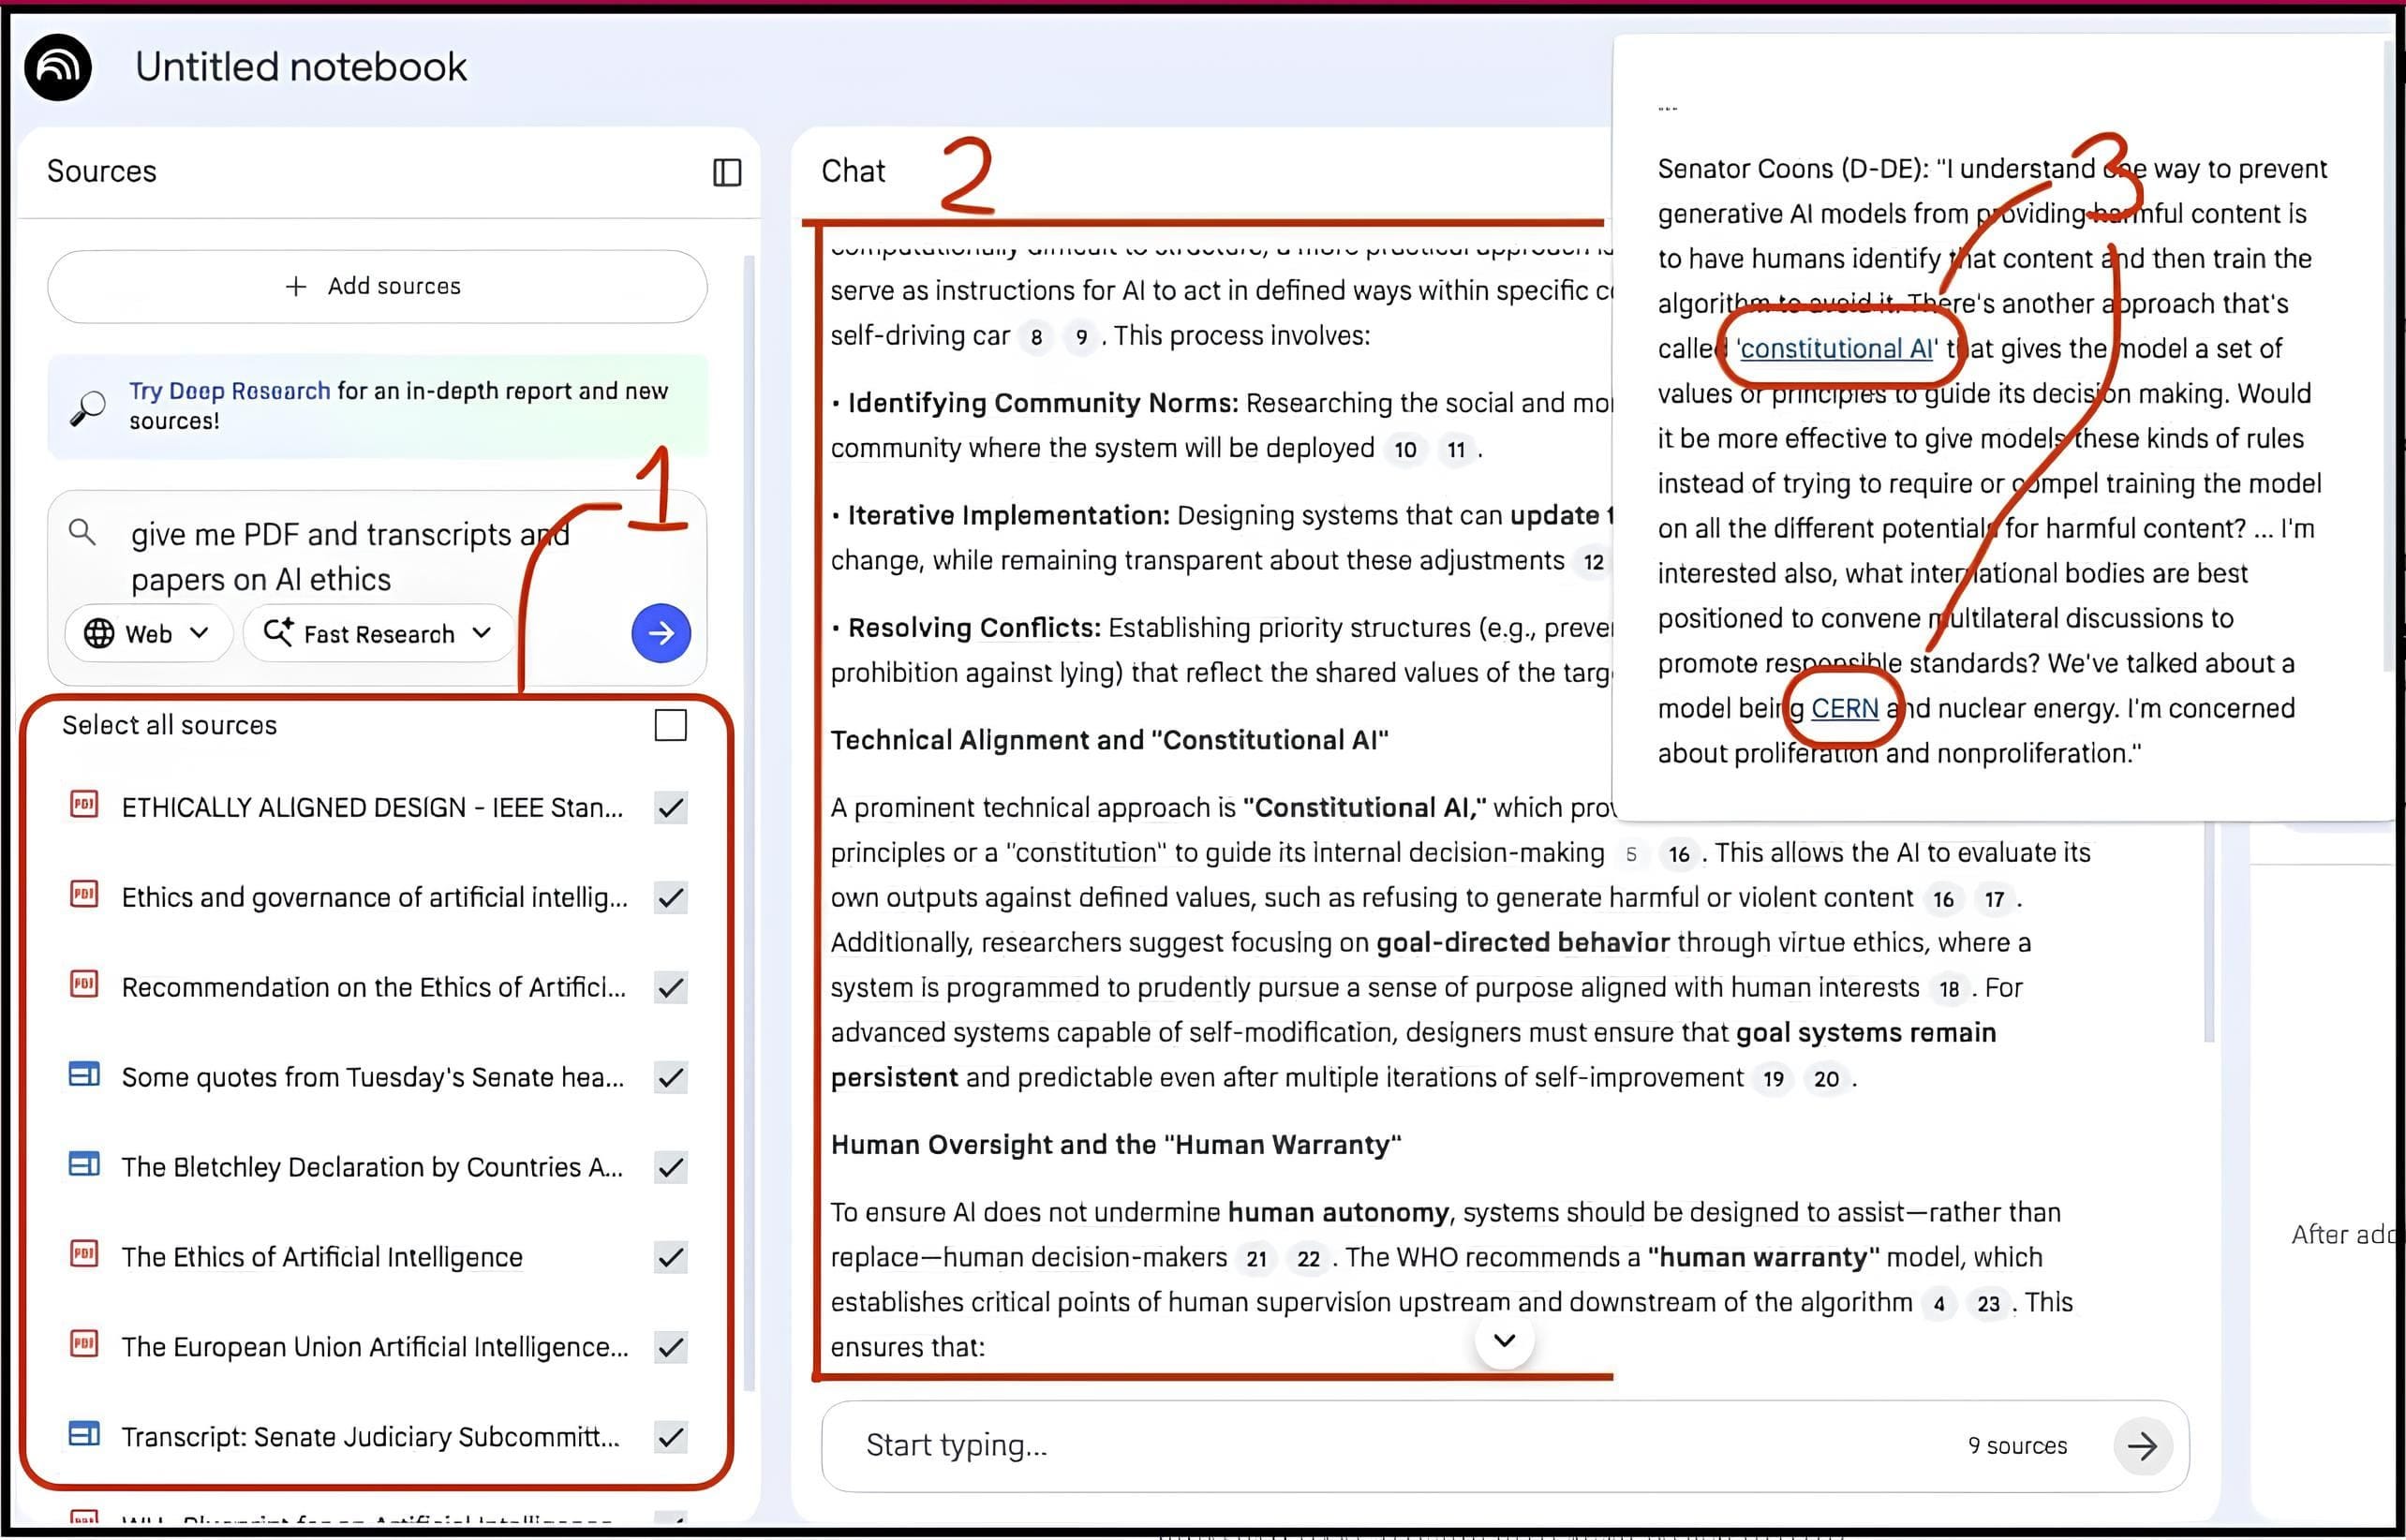Collapse the Sources panel icon
This screenshot has width=2406, height=1540.
pyautogui.click(x=726, y=172)
